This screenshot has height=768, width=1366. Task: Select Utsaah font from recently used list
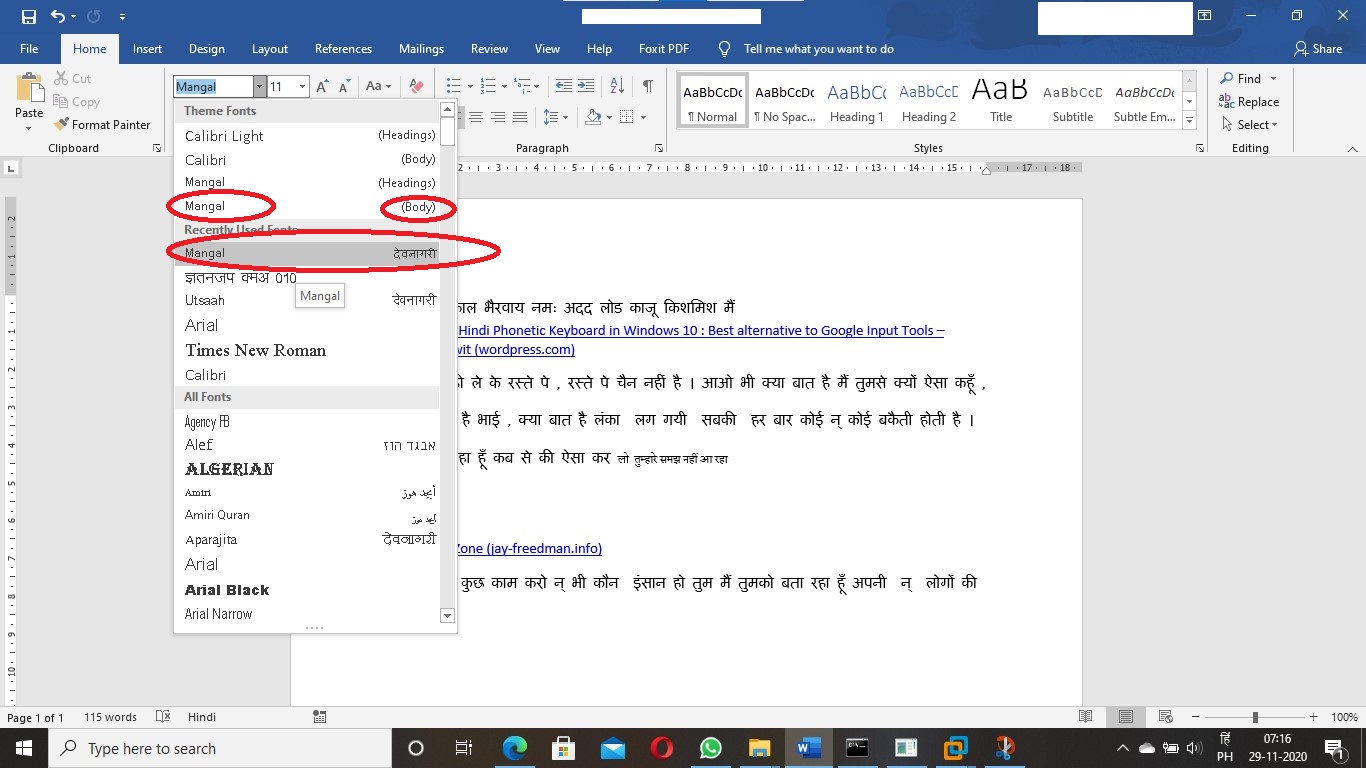[307, 300]
